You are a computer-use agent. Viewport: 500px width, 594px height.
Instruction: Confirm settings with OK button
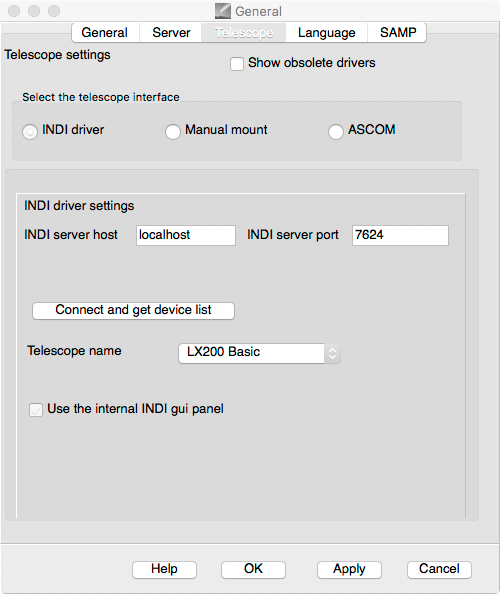click(x=253, y=569)
